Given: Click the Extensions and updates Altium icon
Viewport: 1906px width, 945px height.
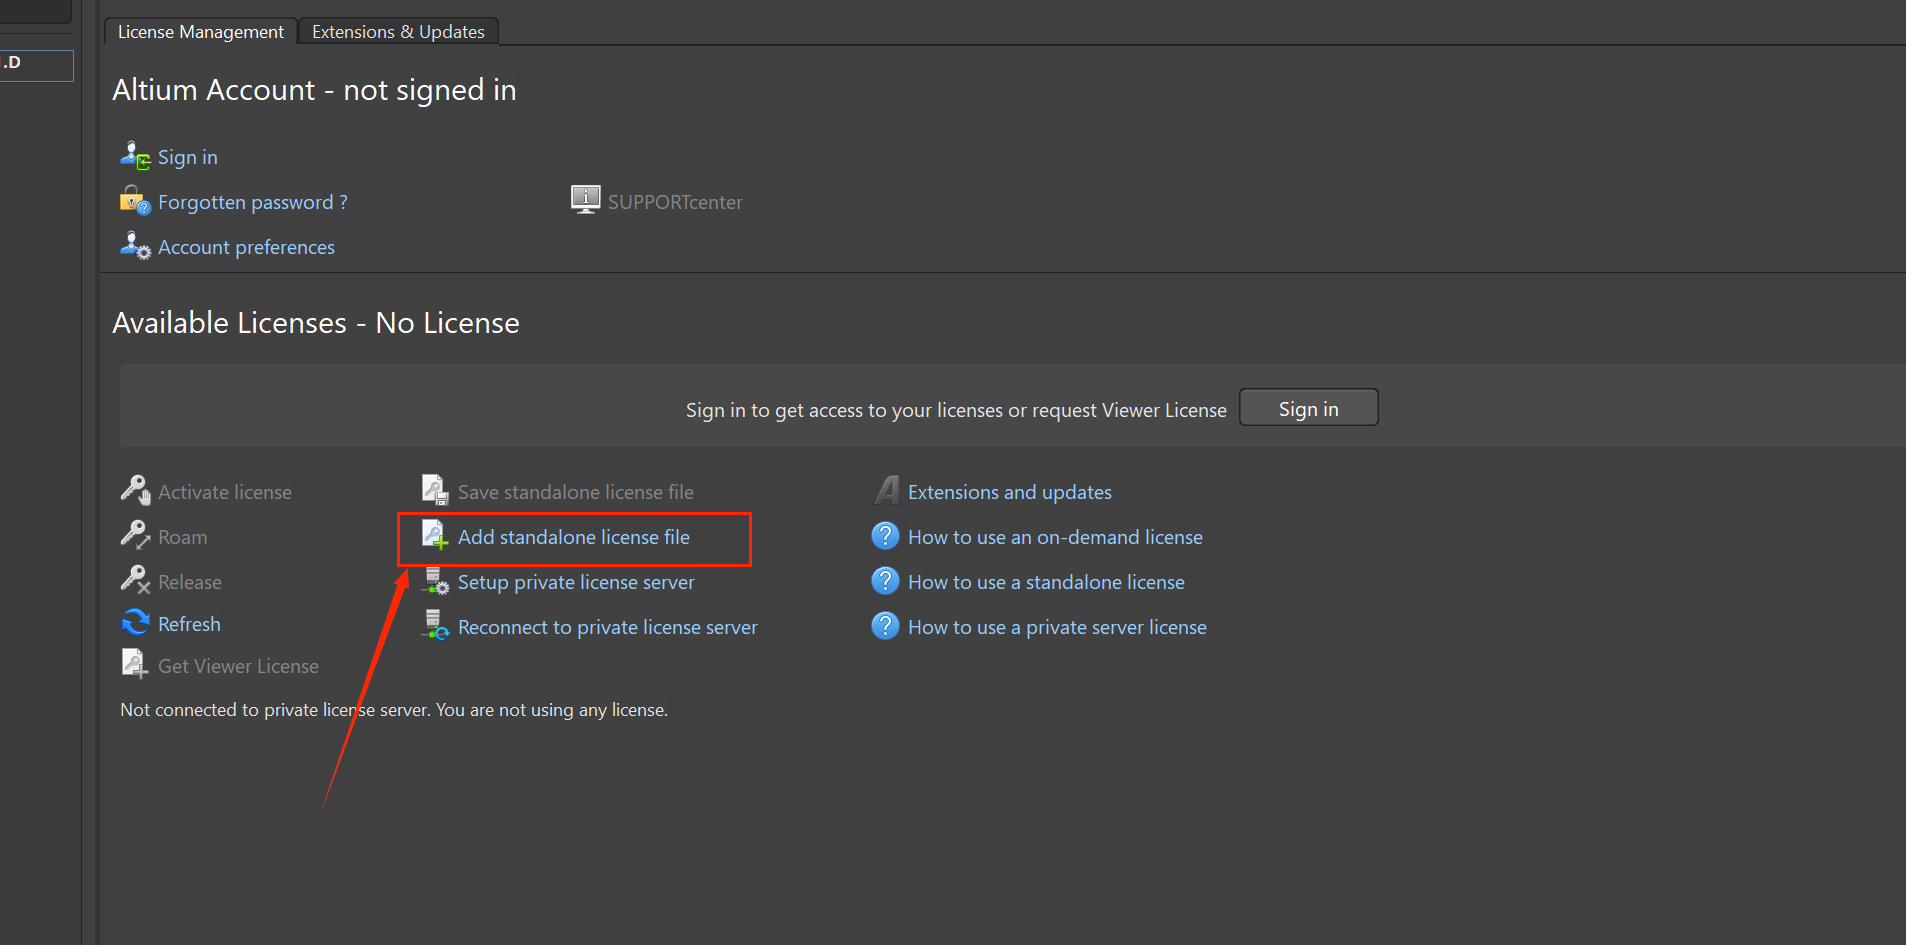Looking at the screenshot, I should point(886,490).
